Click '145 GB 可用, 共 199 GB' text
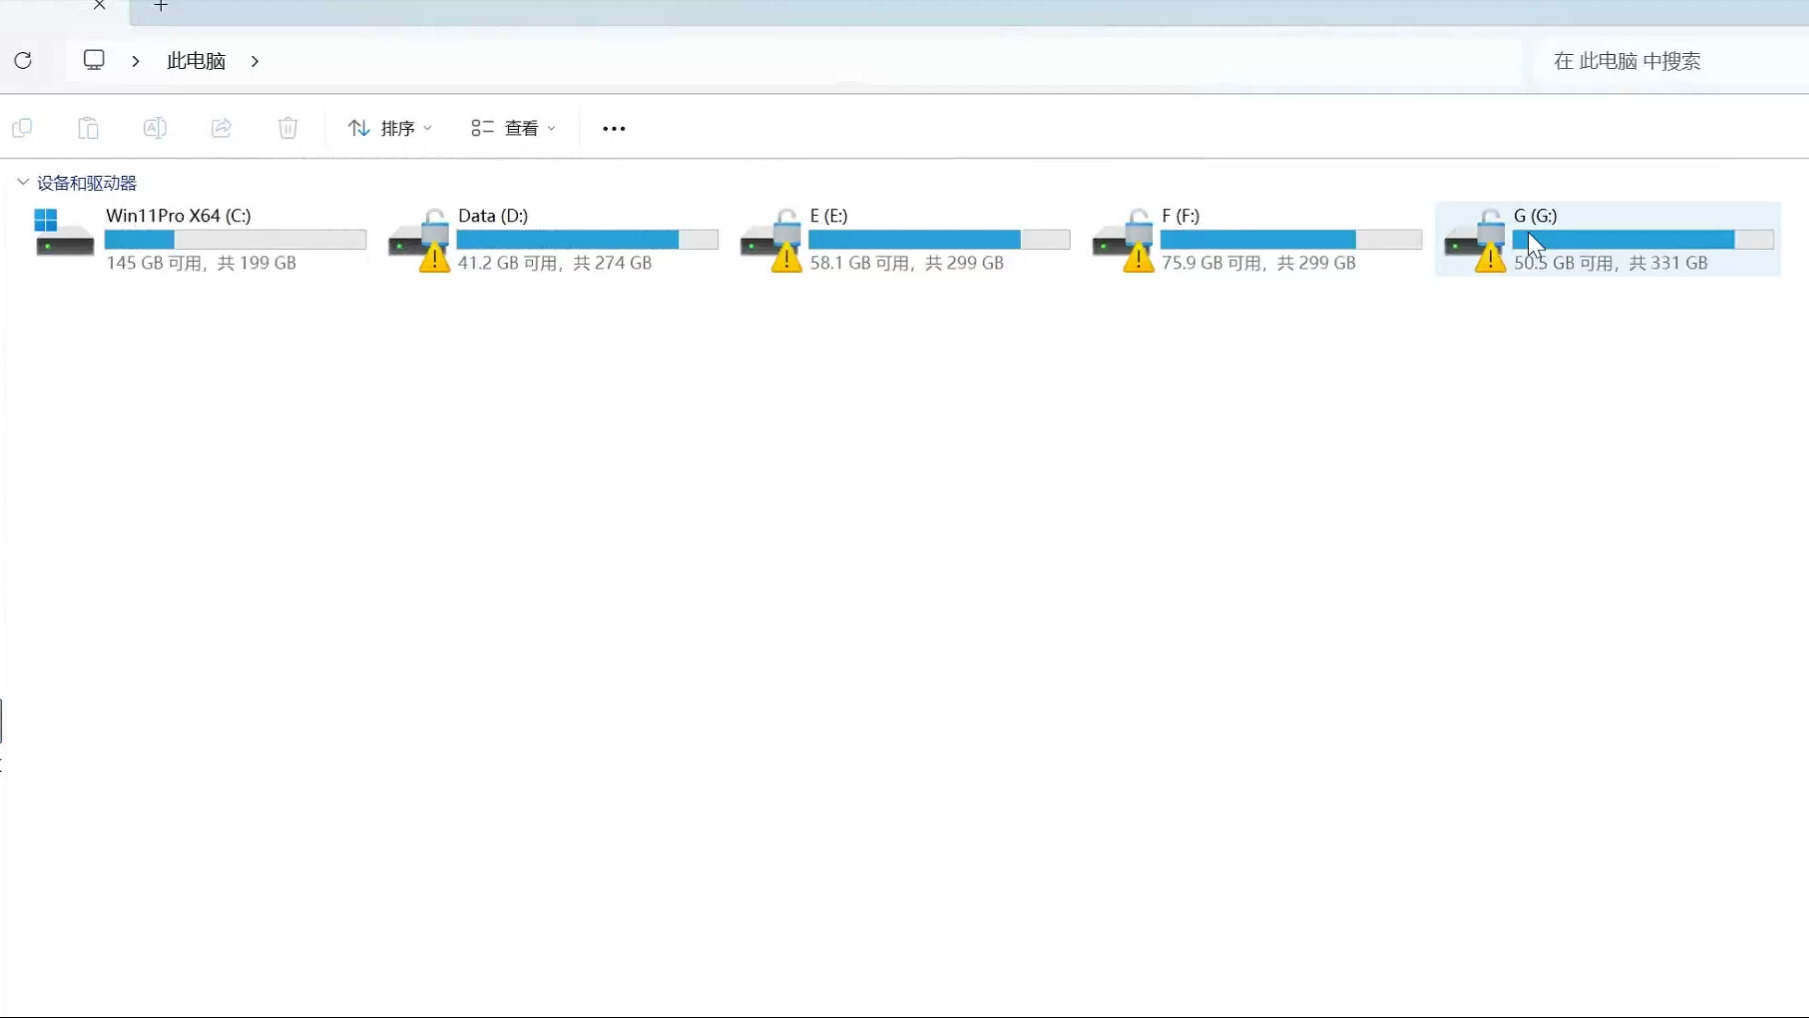 pos(201,263)
